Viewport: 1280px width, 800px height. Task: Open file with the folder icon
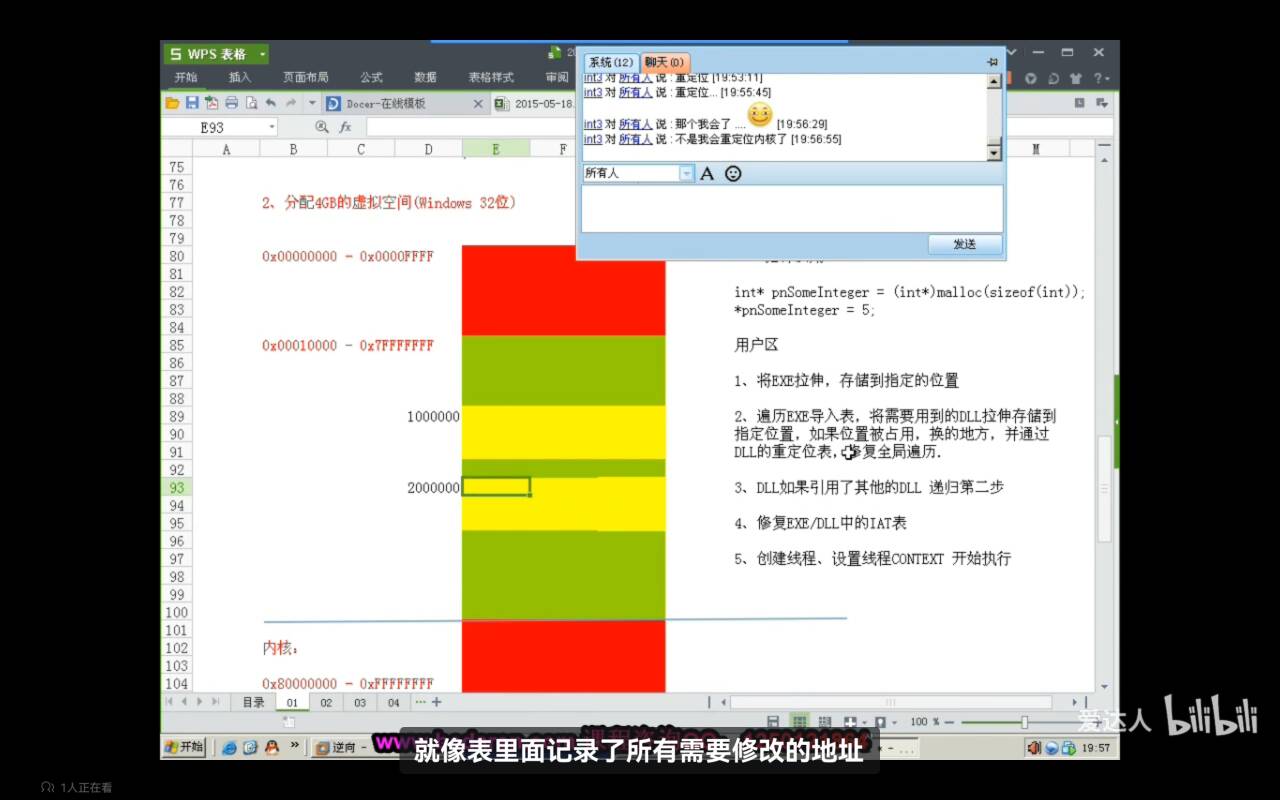172,103
